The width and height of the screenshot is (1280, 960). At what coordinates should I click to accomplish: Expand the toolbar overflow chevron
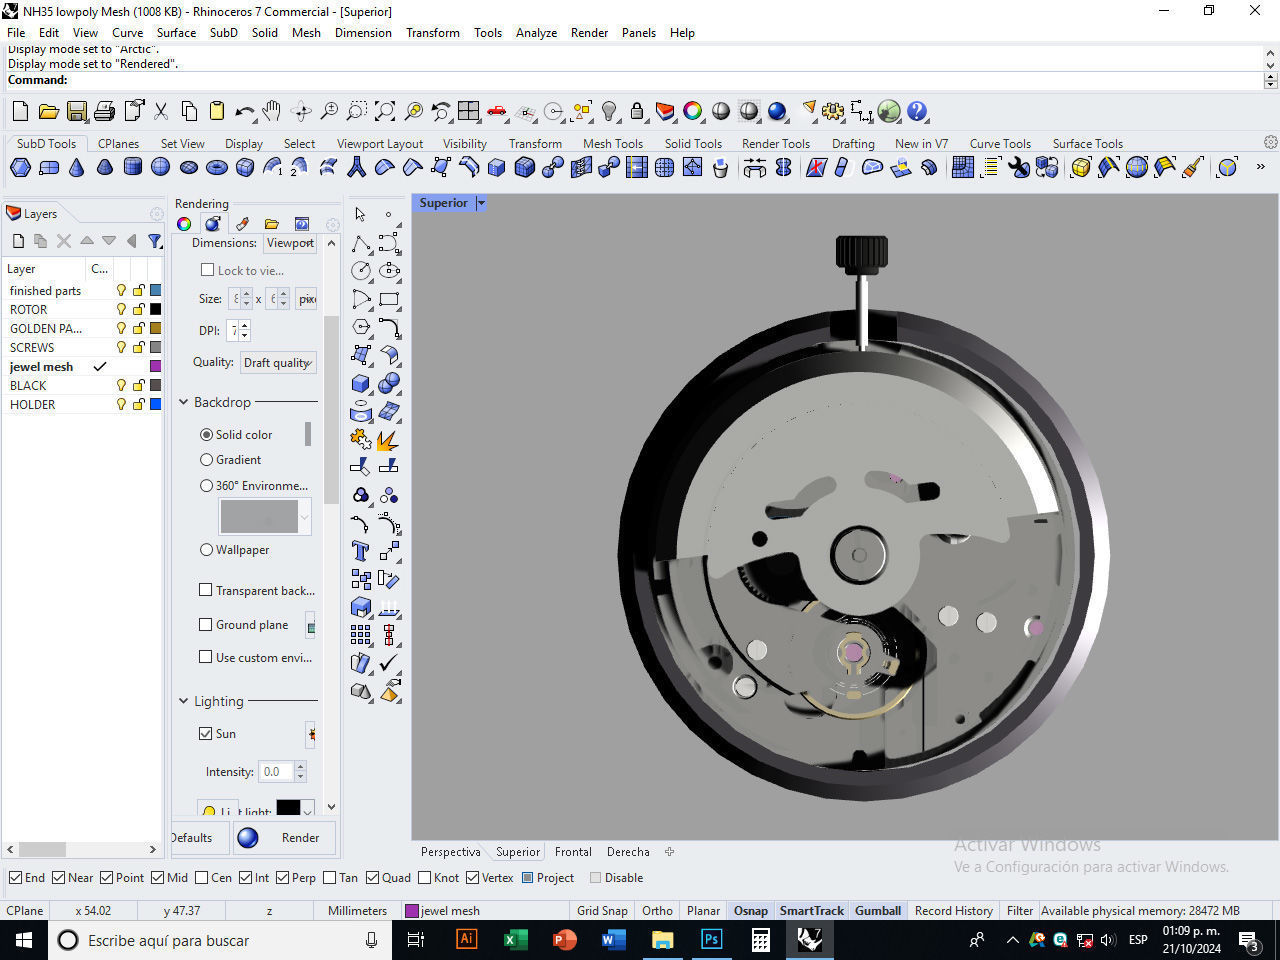click(1260, 167)
